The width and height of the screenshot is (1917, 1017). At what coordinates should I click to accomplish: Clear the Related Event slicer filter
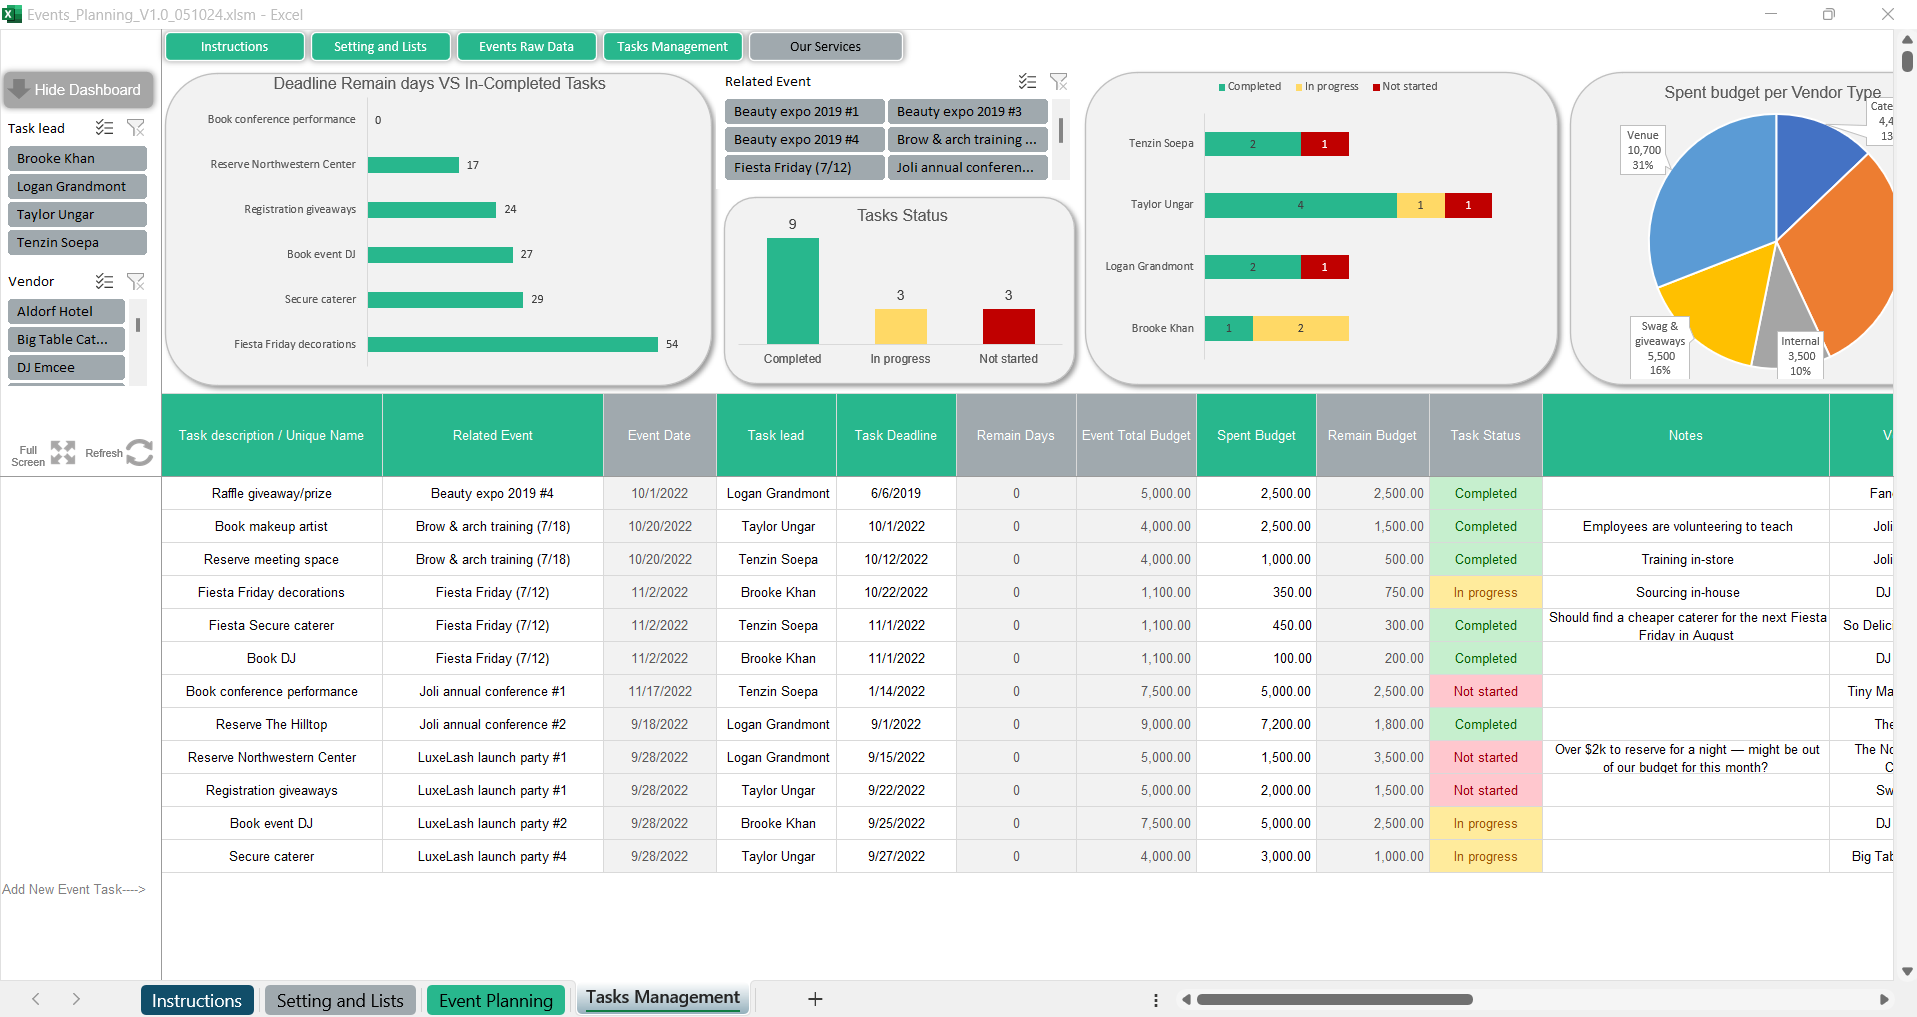(x=1059, y=82)
